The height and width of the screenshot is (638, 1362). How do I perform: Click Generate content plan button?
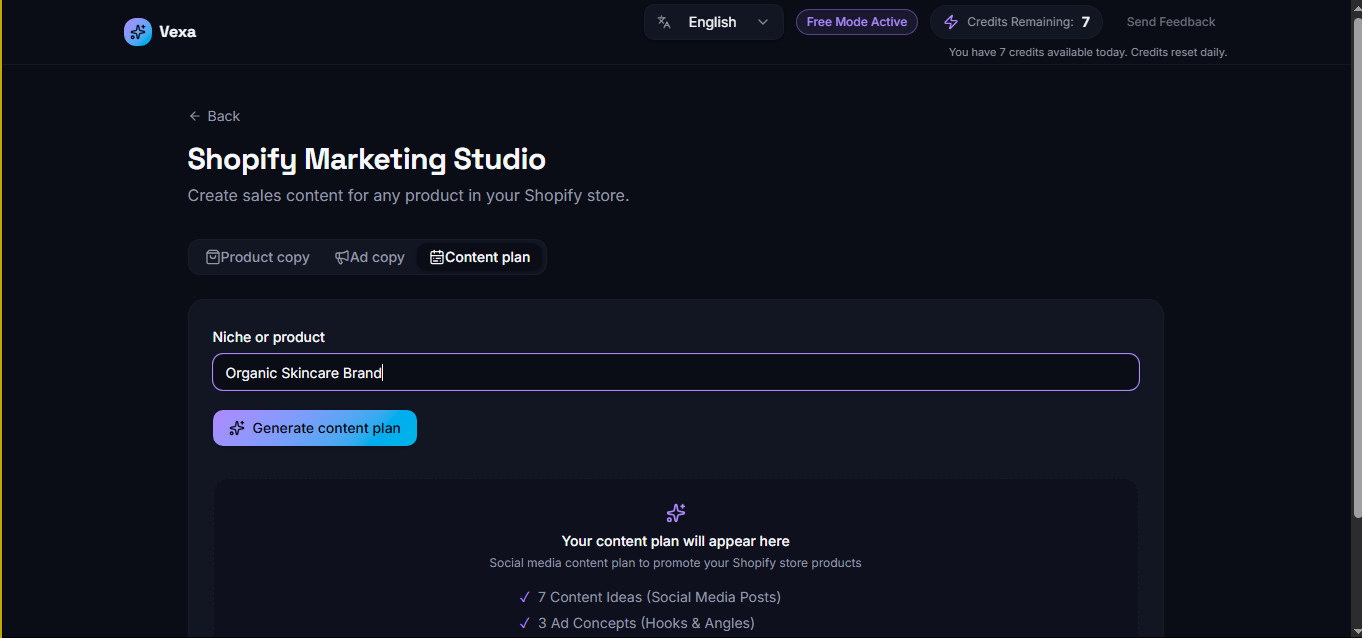pos(315,428)
